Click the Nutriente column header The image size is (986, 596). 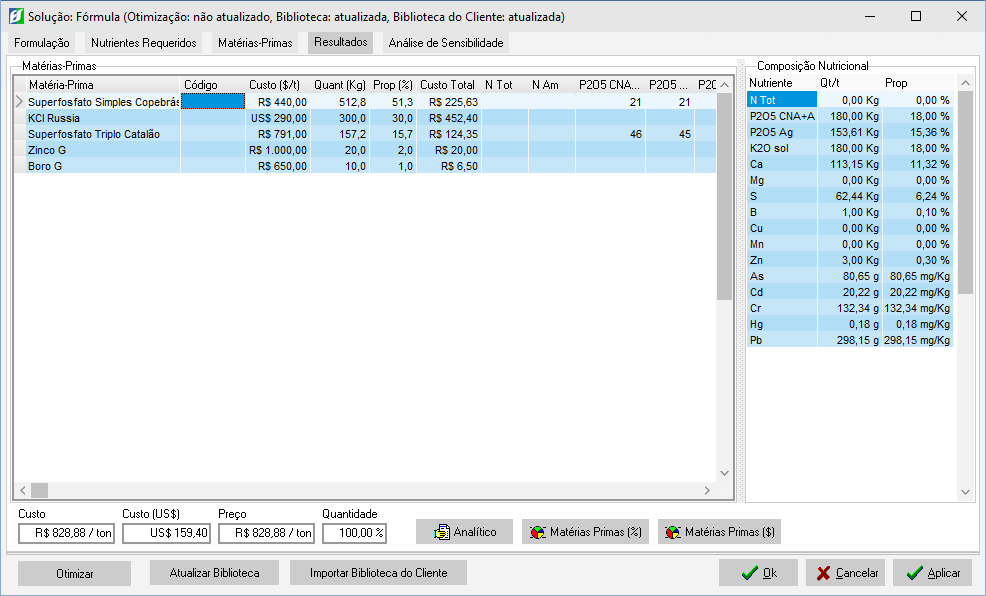click(x=782, y=83)
